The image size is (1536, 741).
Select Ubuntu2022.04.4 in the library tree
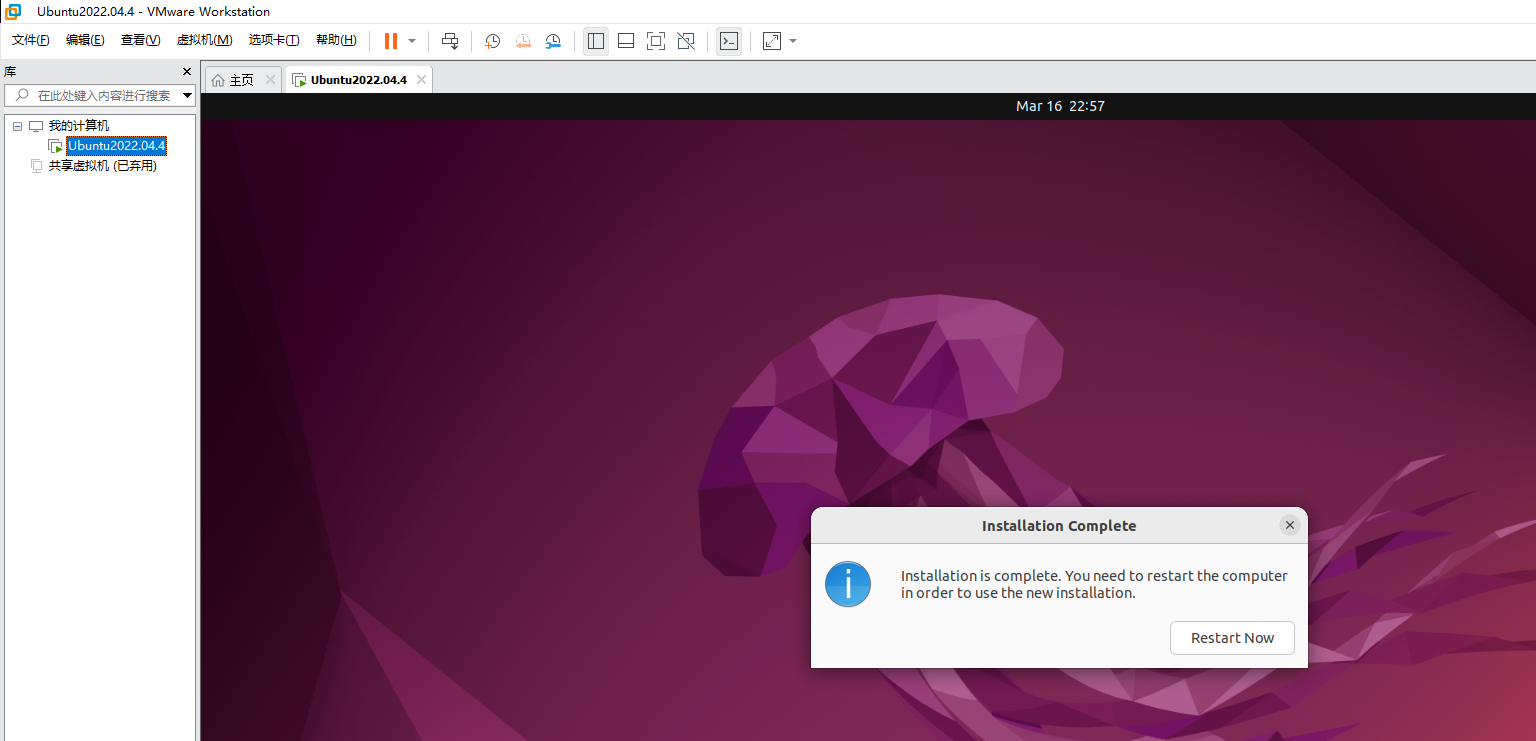pos(116,146)
